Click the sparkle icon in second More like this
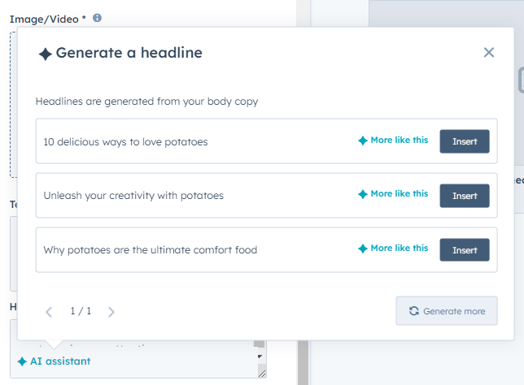Viewport: 524px width, 385px height. (x=363, y=194)
